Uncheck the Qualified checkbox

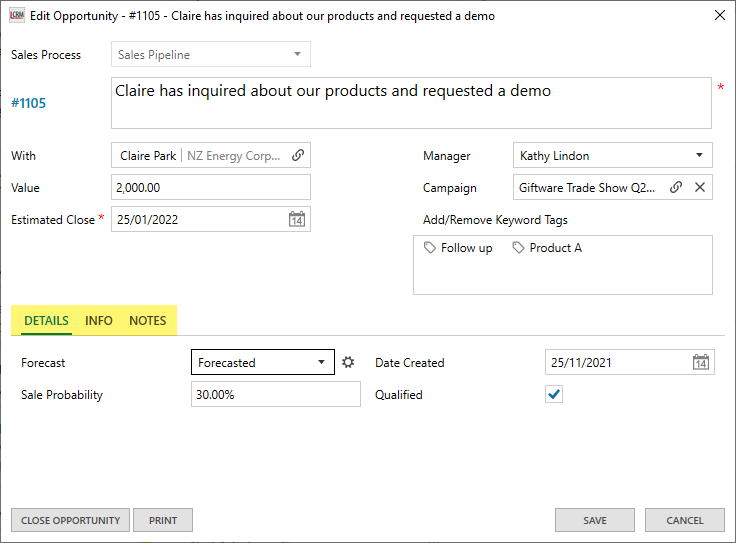tap(554, 395)
